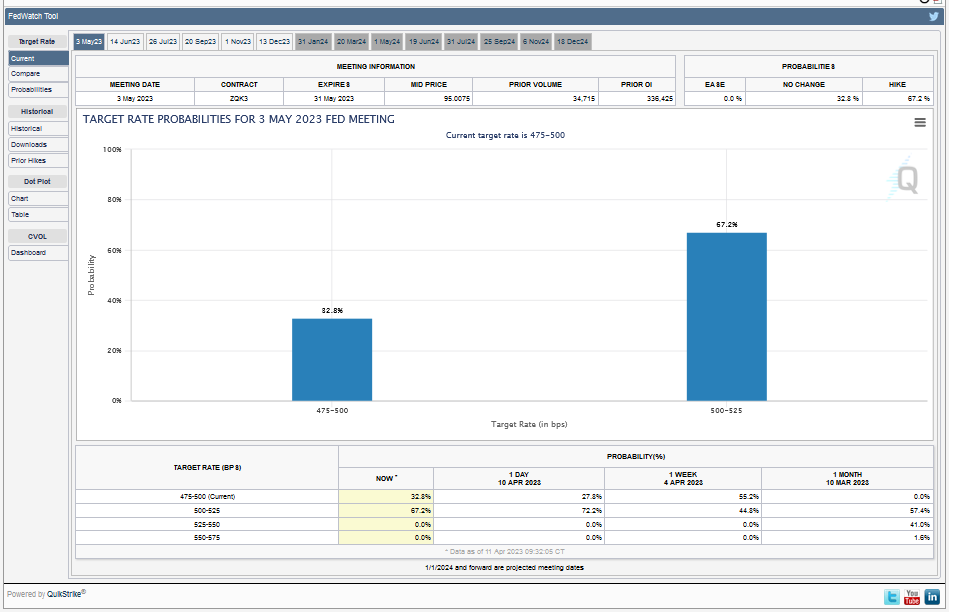Select the 31 Jul24 meeting tab

pyautogui.click(x=461, y=42)
